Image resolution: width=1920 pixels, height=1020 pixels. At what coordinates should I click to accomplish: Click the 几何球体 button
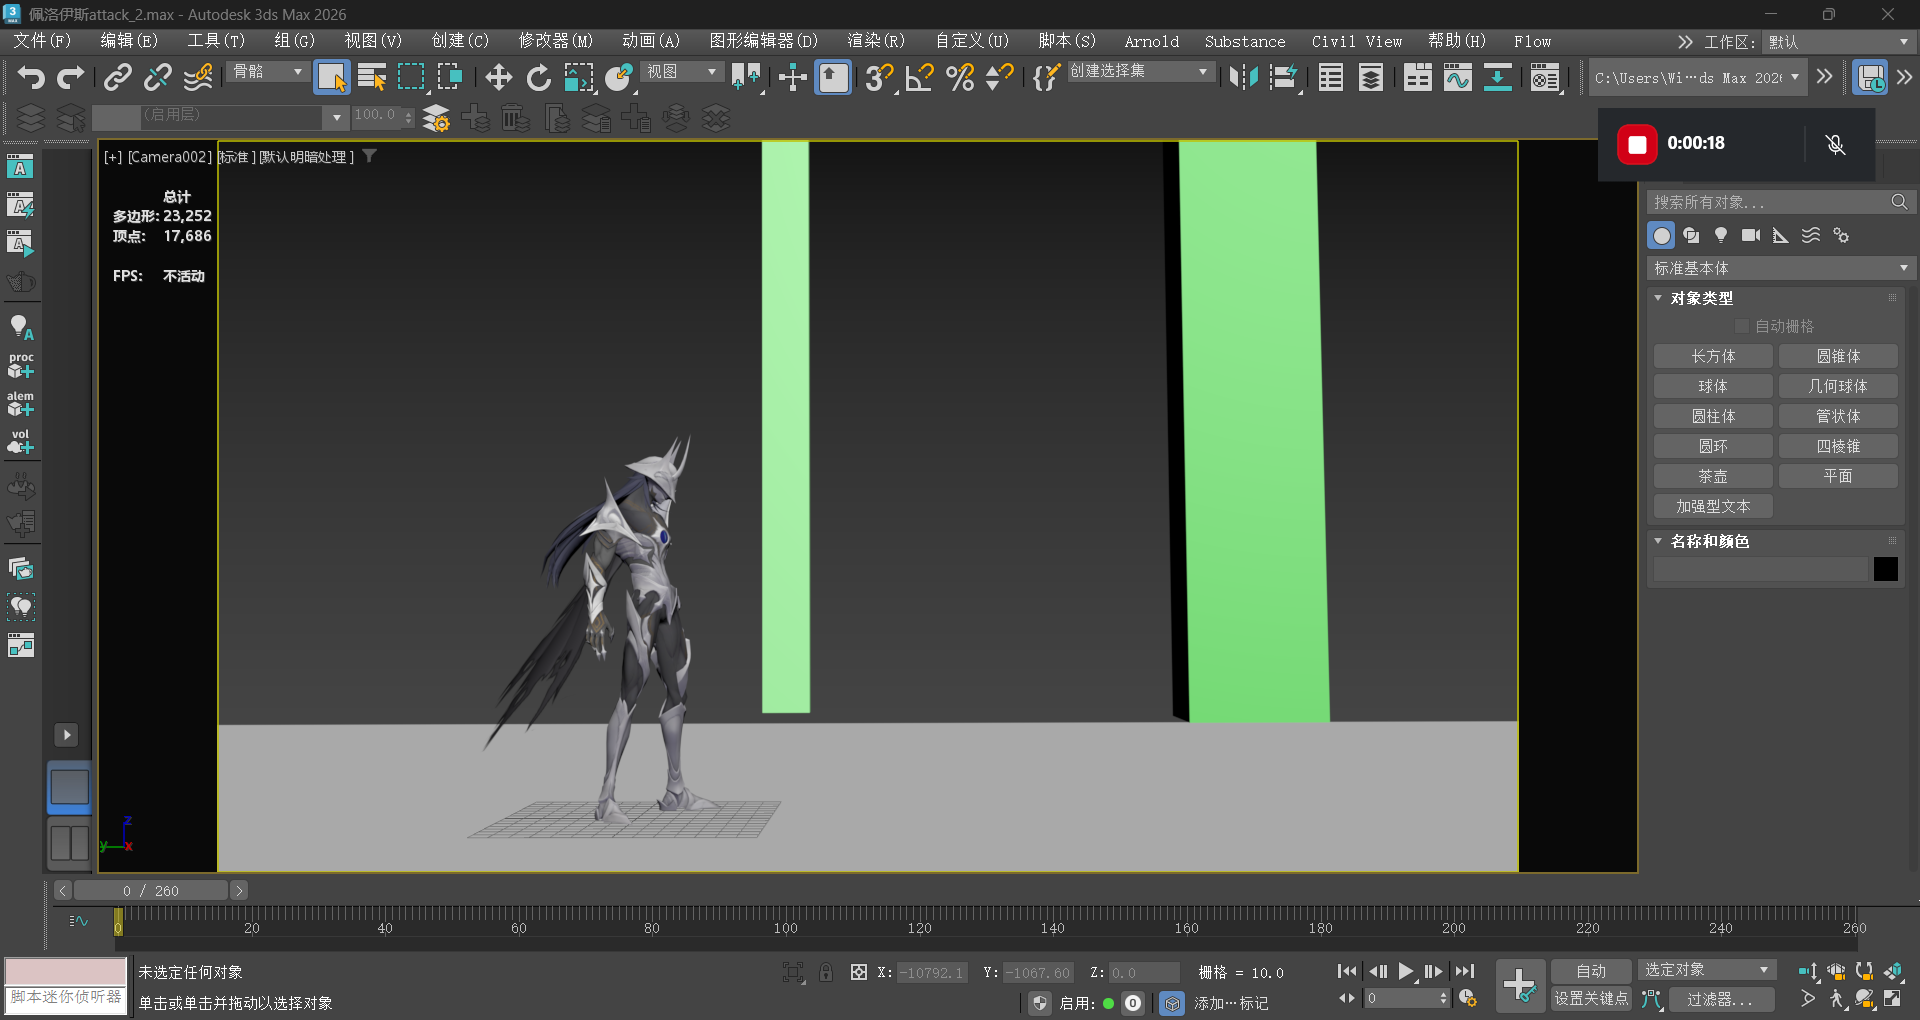[1838, 386]
